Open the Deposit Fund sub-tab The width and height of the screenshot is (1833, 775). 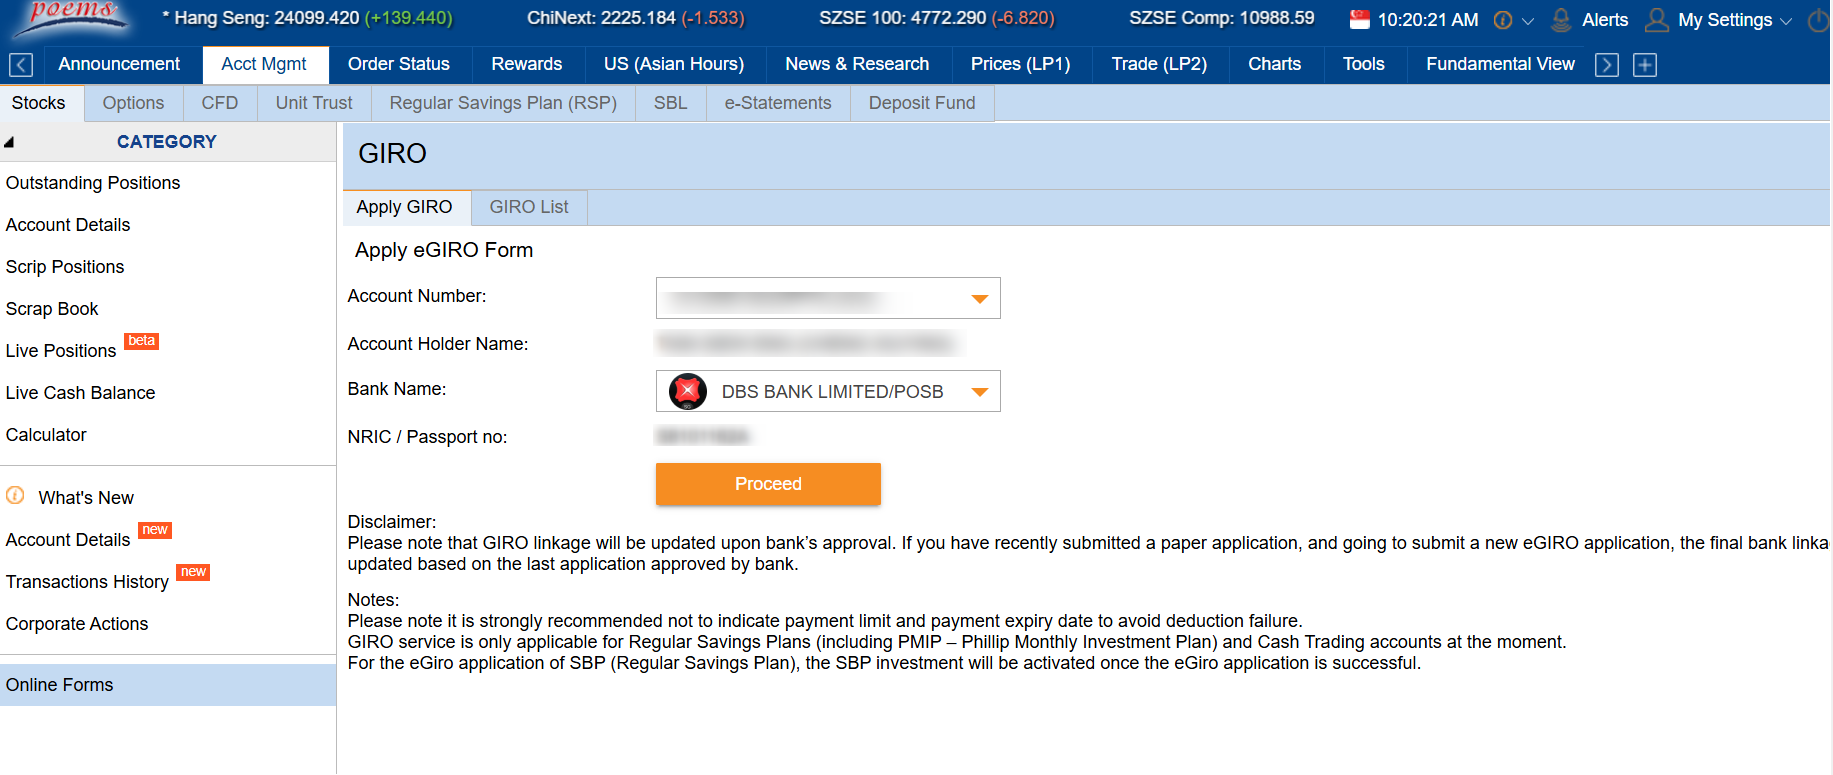click(x=922, y=103)
